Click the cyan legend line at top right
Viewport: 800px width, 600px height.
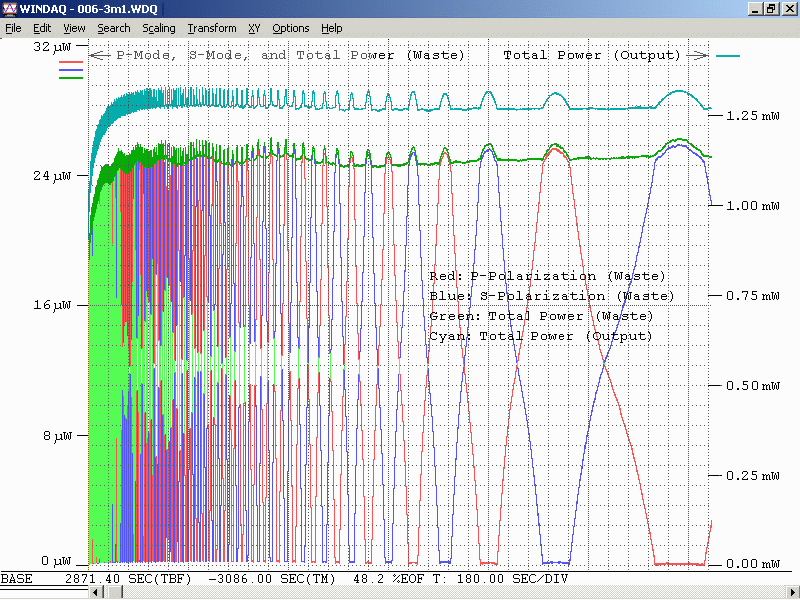(x=728, y=56)
